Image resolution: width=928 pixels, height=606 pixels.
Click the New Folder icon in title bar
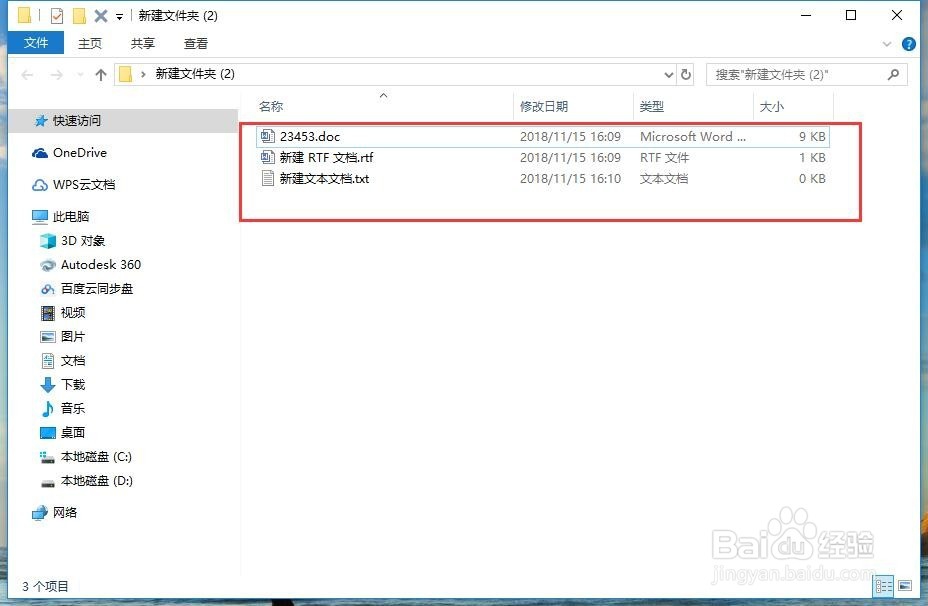[x=79, y=15]
